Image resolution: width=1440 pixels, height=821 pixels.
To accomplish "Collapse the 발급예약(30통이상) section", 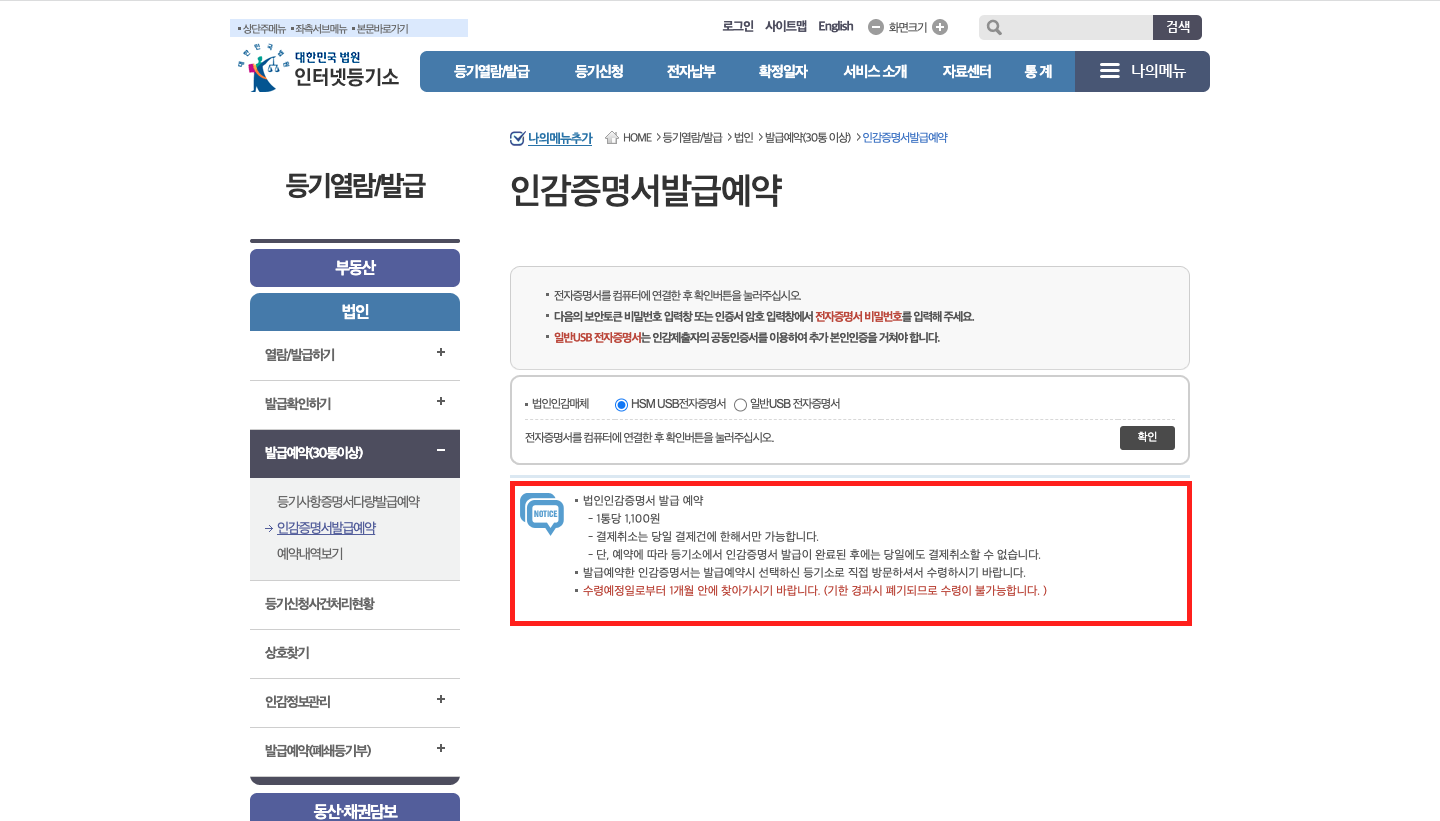I will click(x=440, y=453).
